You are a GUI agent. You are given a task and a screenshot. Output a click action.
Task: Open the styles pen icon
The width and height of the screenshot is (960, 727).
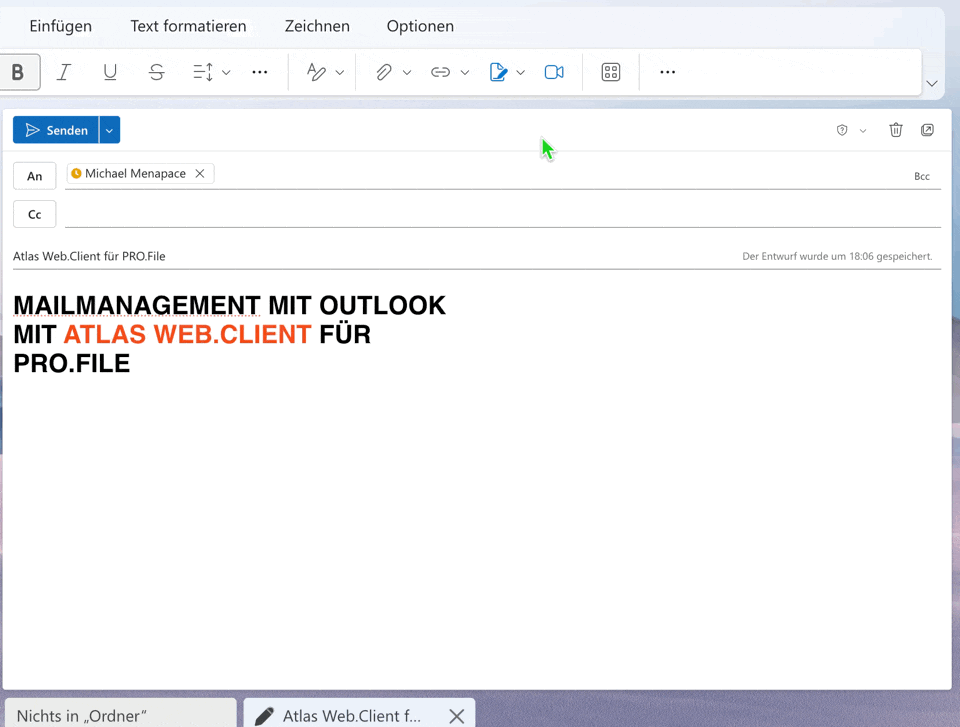click(316, 72)
